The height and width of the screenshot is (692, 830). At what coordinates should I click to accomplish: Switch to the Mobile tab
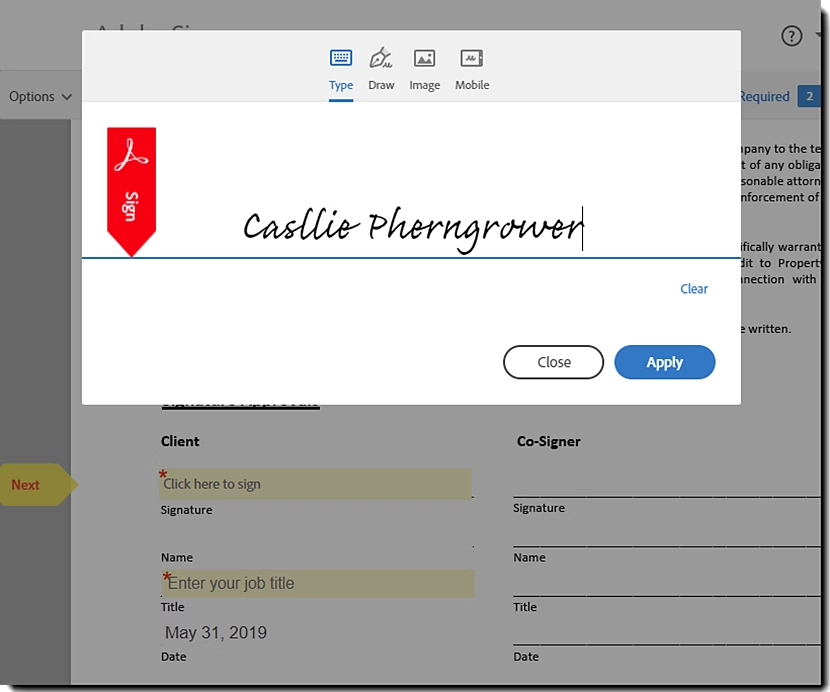[471, 70]
